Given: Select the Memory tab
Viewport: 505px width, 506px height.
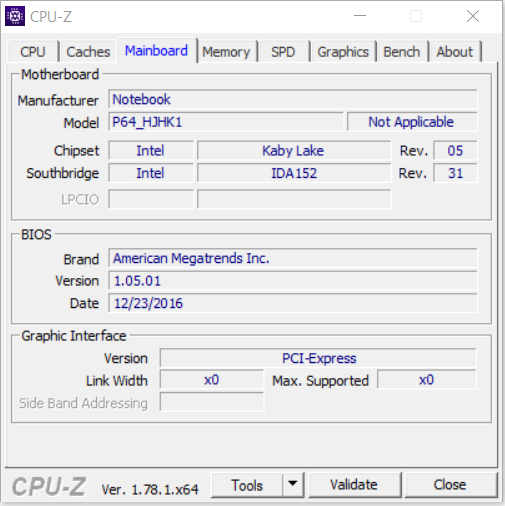Looking at the screenshot, I should tap(226, 52).
